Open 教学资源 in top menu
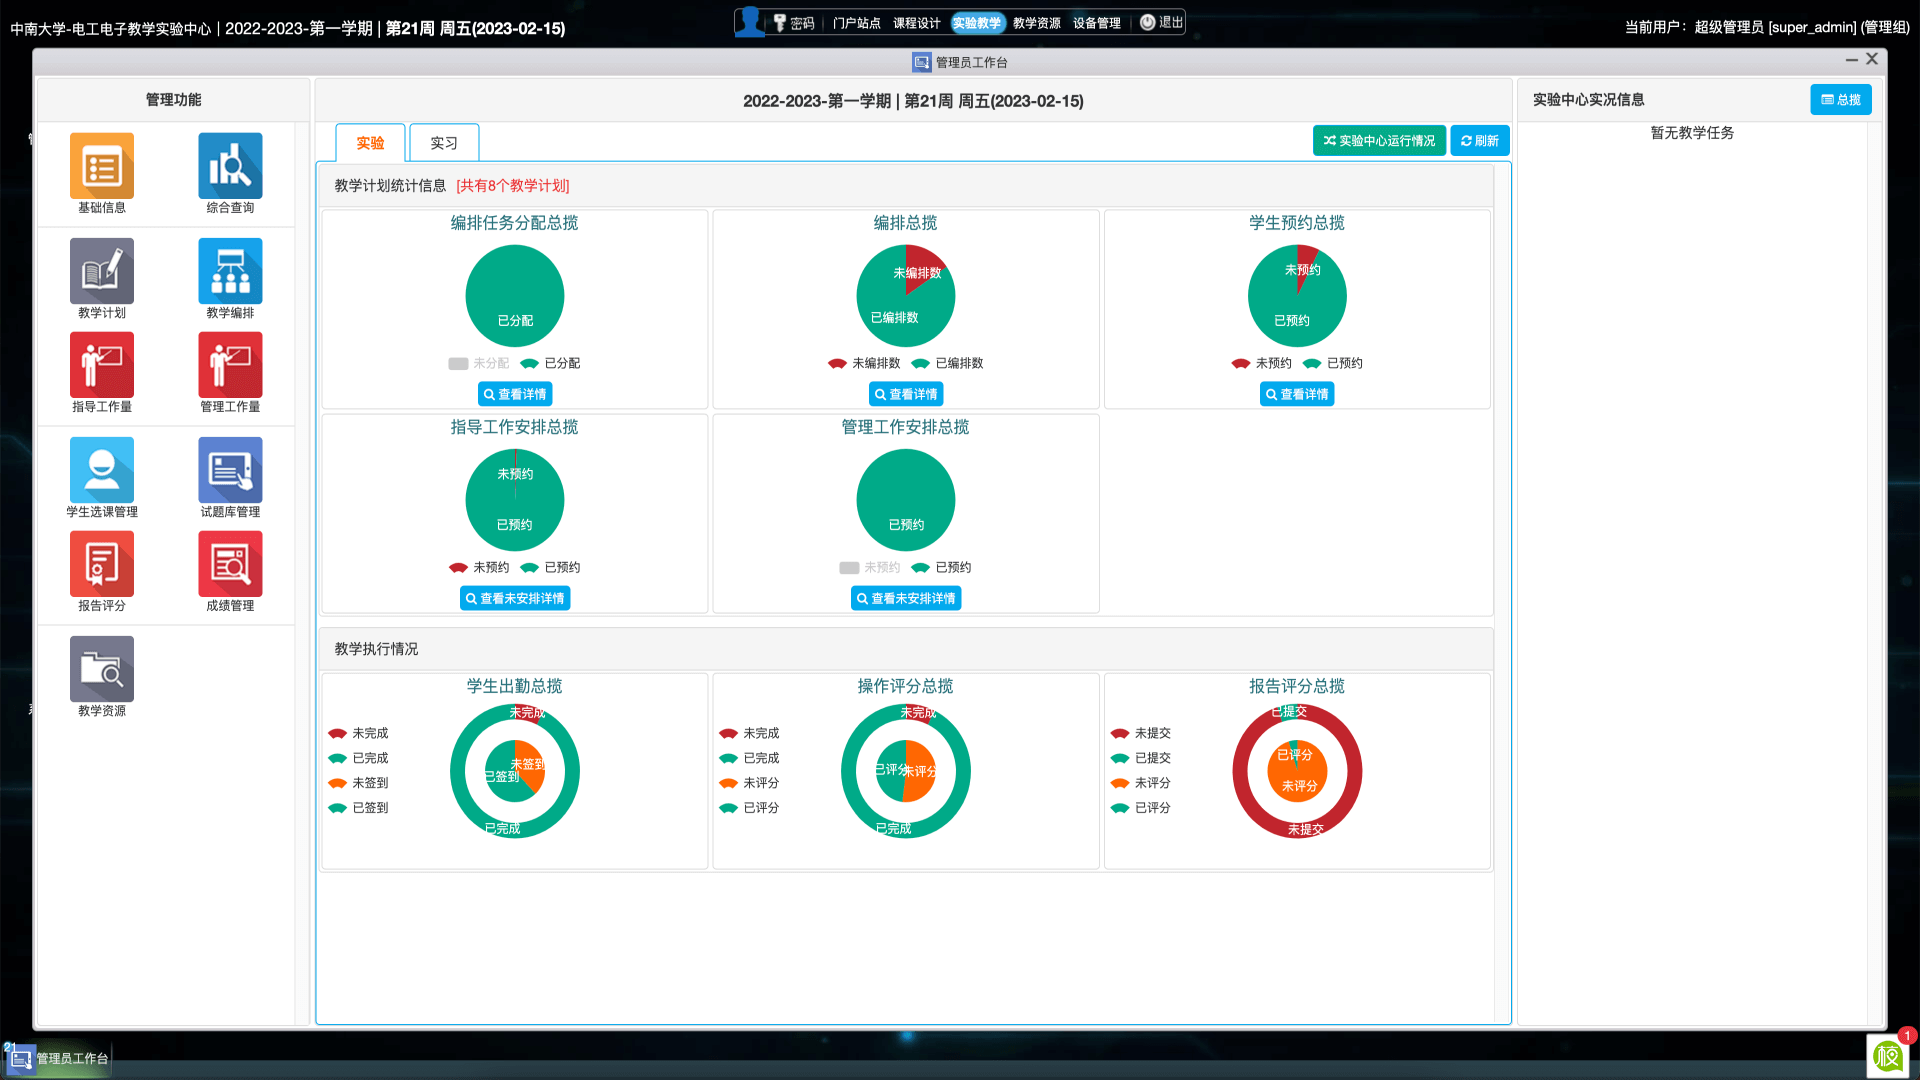1920x1080 pixels. (x=1036, y=23)
